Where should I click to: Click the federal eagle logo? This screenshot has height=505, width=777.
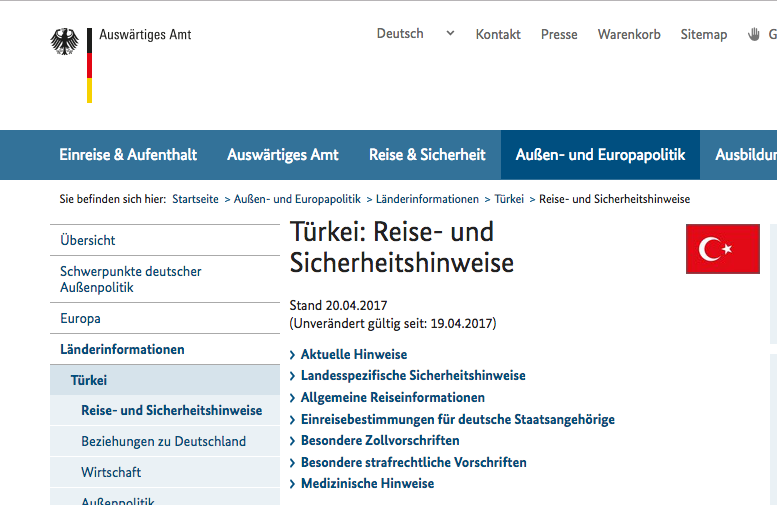(x=64, y=42)
